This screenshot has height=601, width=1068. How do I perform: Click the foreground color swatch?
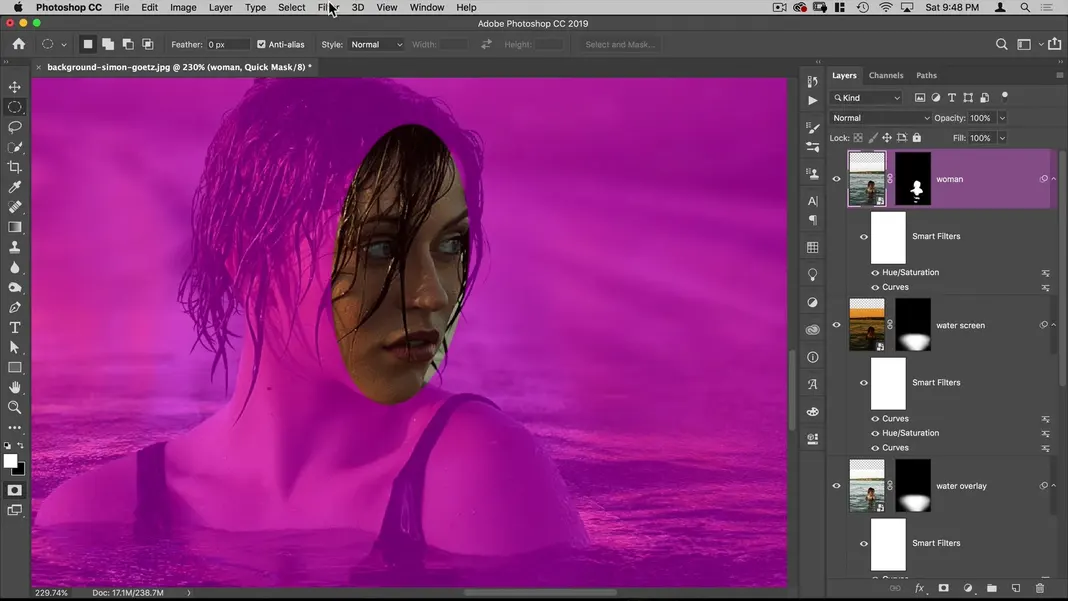[10, 461]
